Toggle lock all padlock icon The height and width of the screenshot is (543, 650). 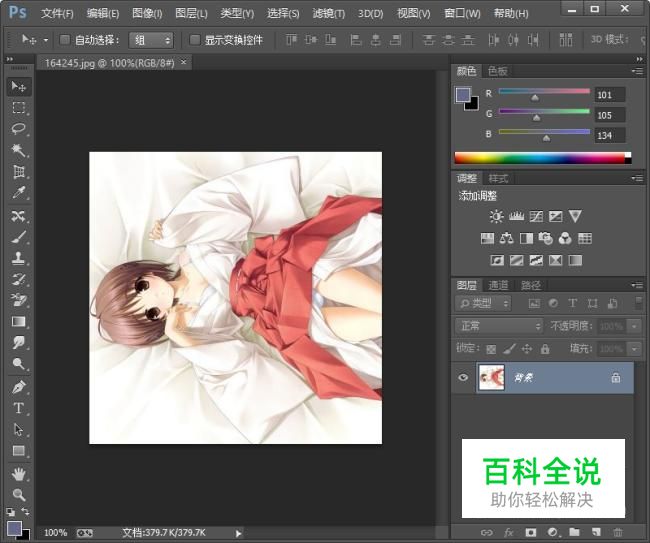click(545, 349)
